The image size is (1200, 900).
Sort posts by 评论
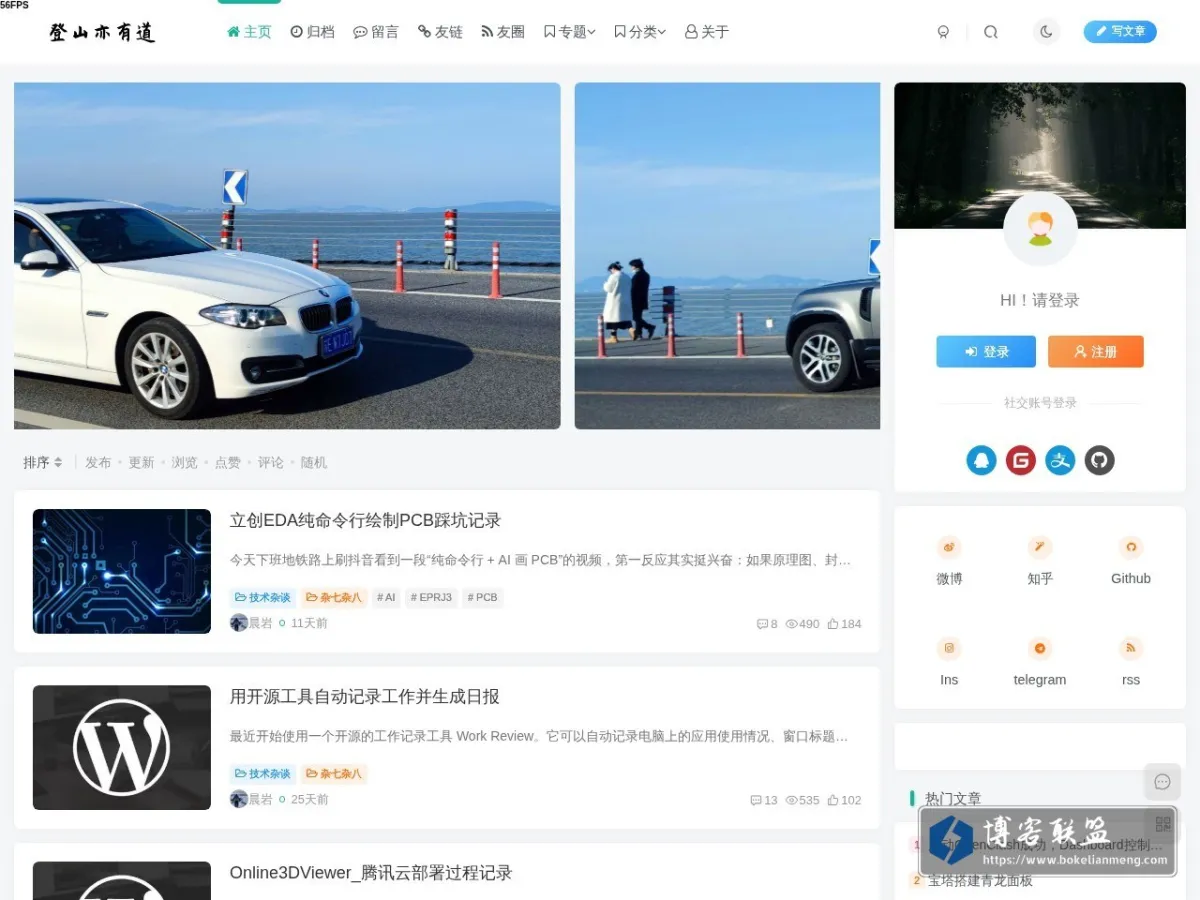click(x=271, y=462)
